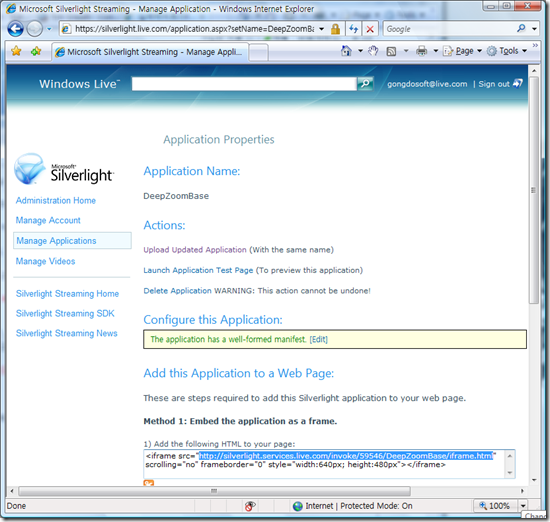This screenshot has width=550, height=522.
Task: Expand the zoom level 100% dropdown arrow
Action: coord(523,506)
